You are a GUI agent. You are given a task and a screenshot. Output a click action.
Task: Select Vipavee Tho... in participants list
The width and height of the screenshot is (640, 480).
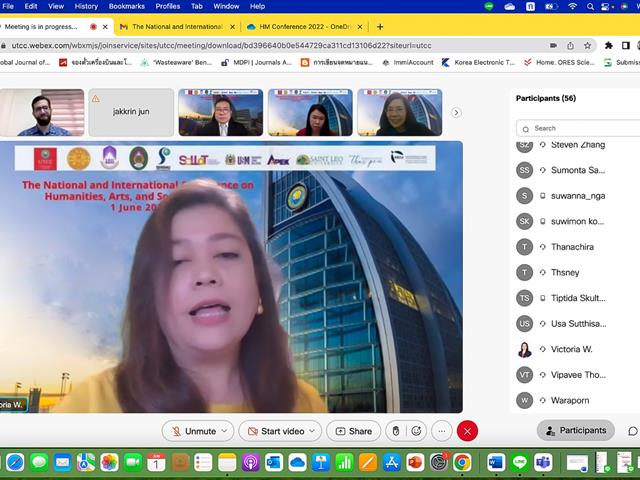pyautogui.click(x=577, y=375)
